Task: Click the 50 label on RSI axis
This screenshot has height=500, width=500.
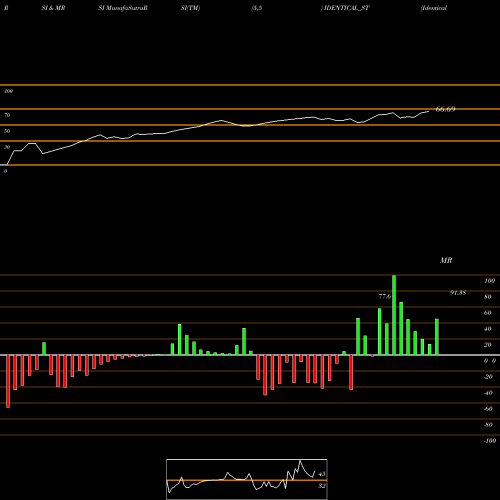Action: [7, 131]
